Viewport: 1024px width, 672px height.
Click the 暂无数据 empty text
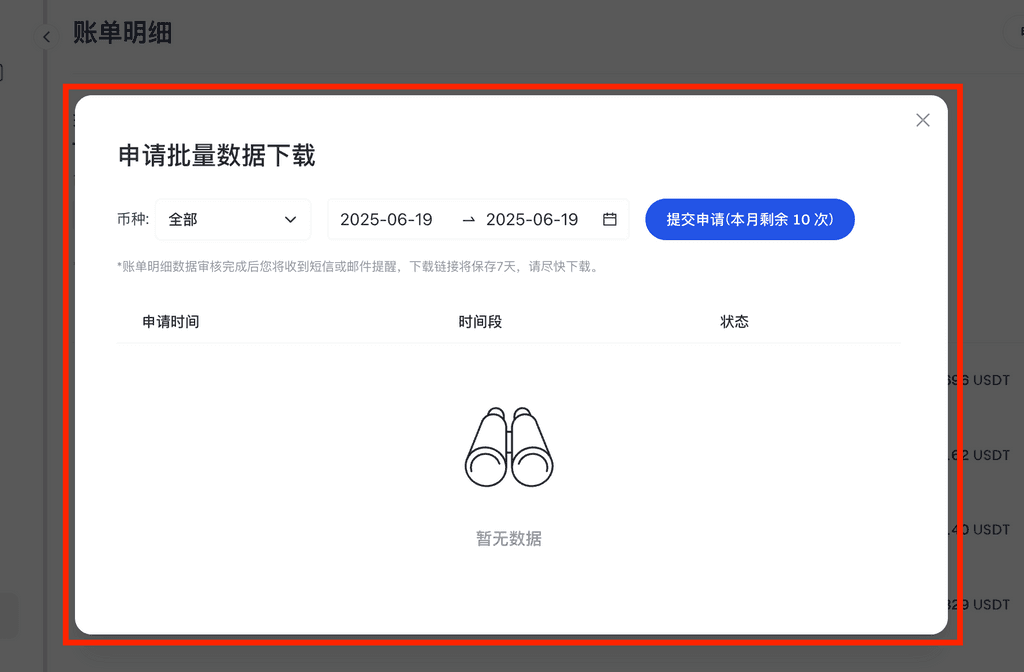coord(509,539)
